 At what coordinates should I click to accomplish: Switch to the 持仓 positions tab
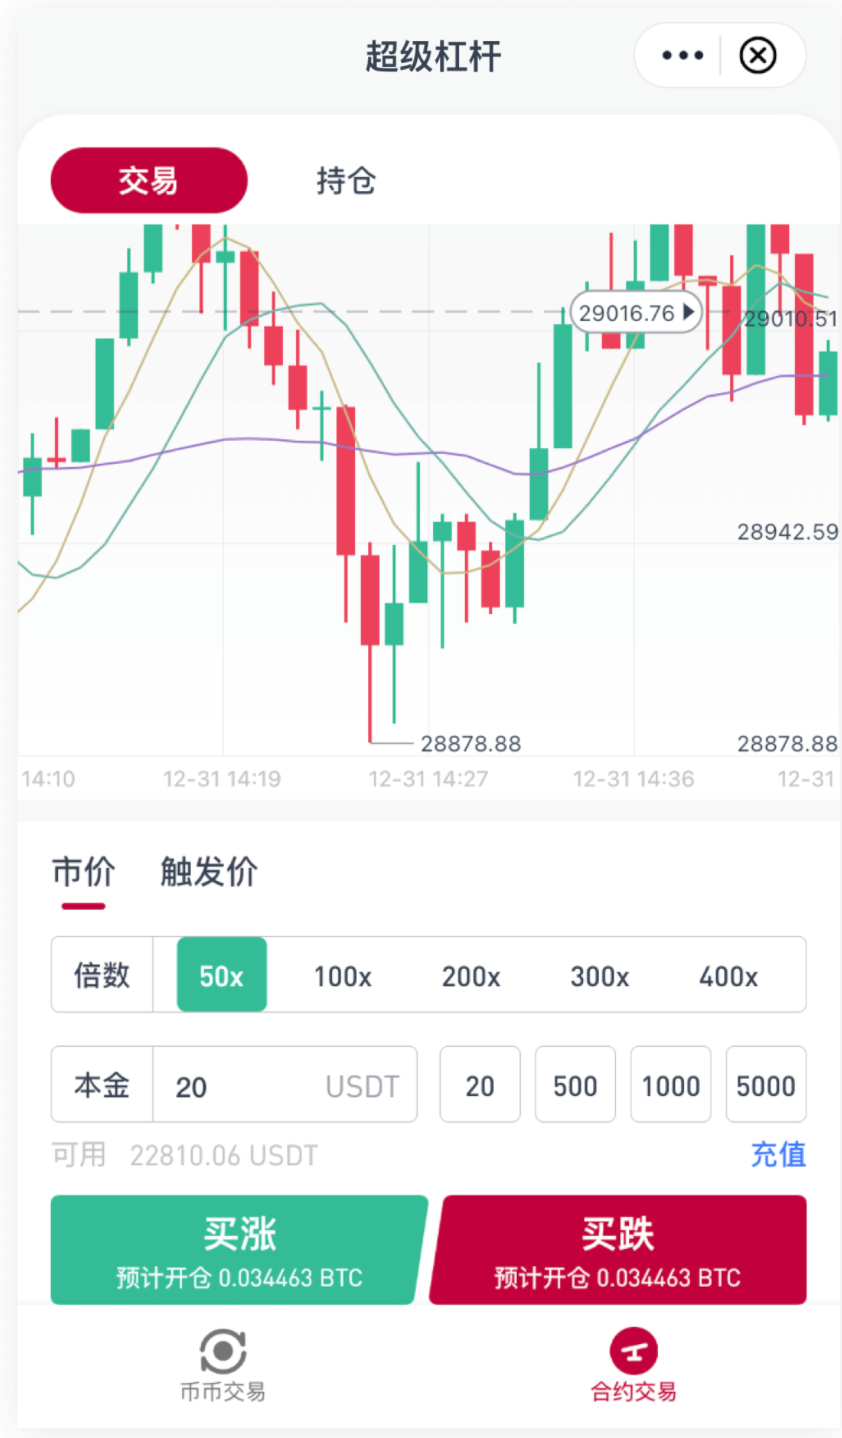[344, 181]
